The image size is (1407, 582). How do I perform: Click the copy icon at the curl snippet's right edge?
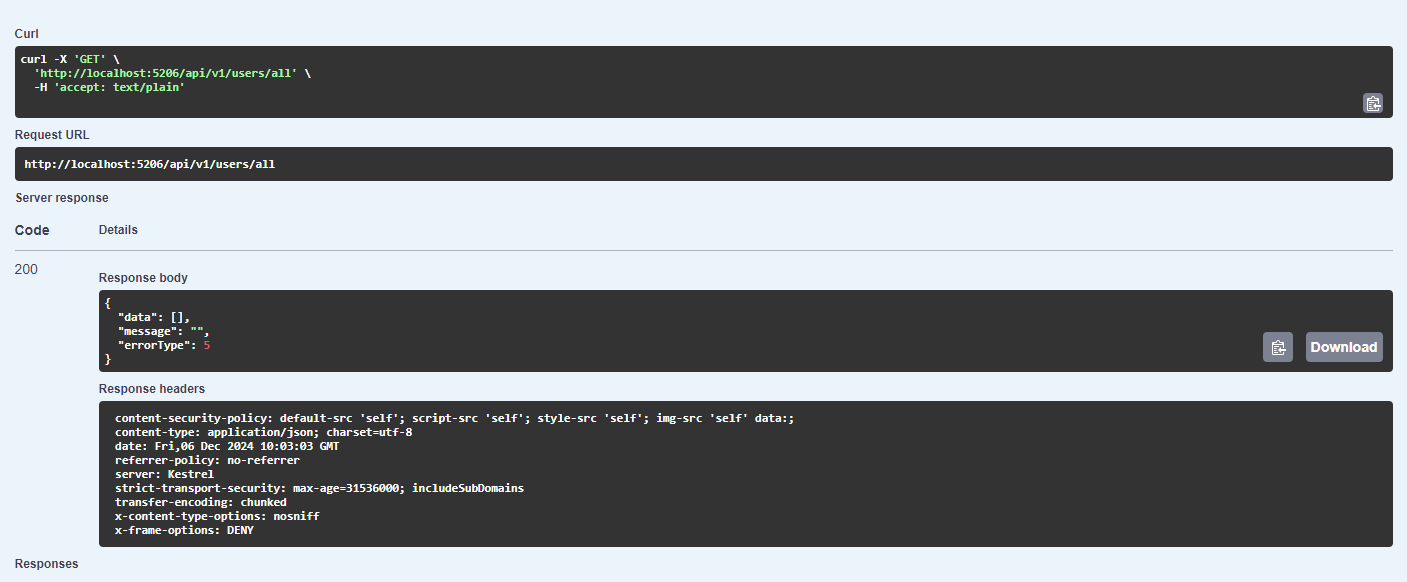(x=1373, y=103)
